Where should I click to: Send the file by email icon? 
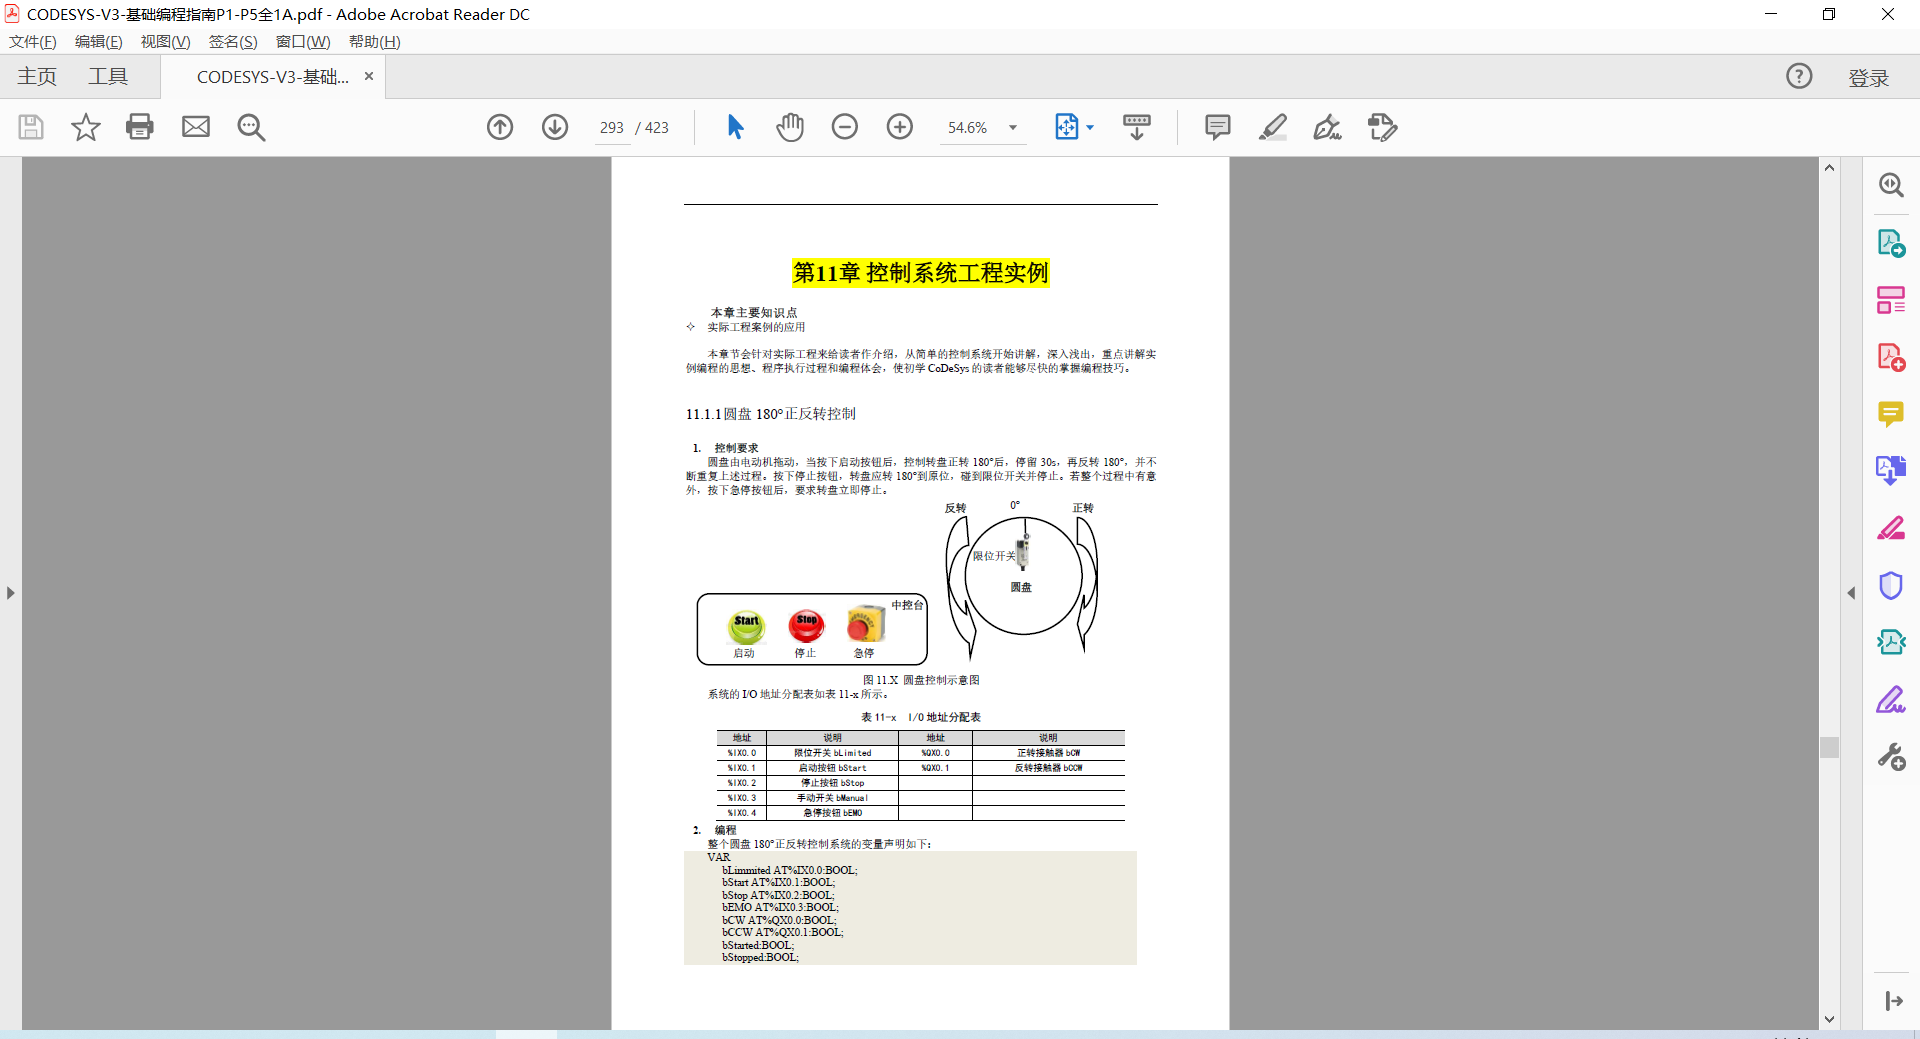point(196,127)
